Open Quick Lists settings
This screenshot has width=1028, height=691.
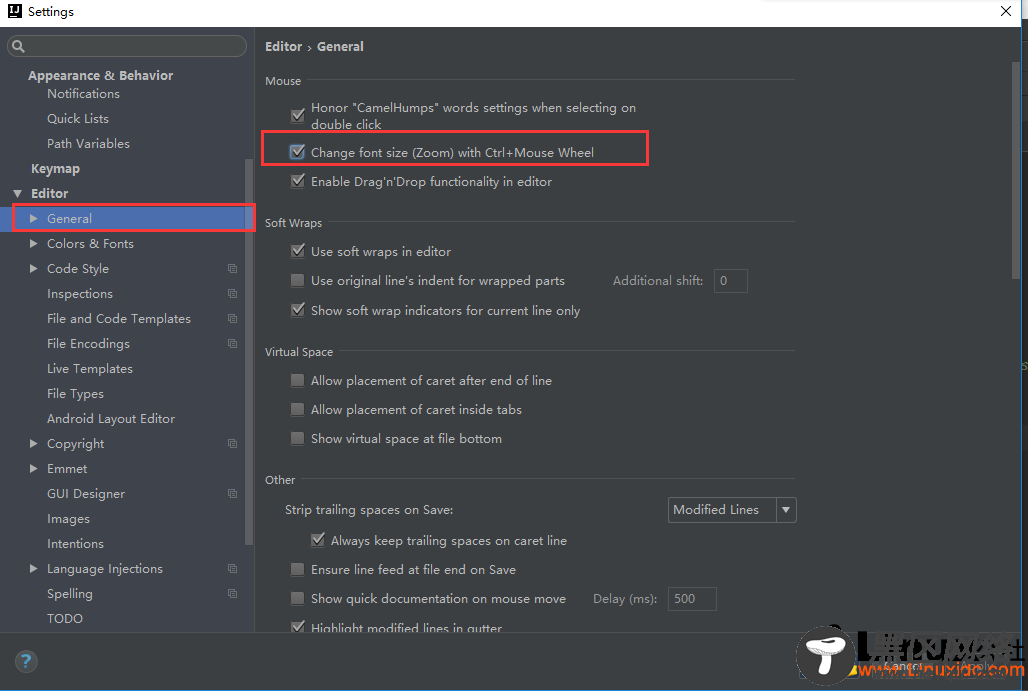(x=78, y=119)
